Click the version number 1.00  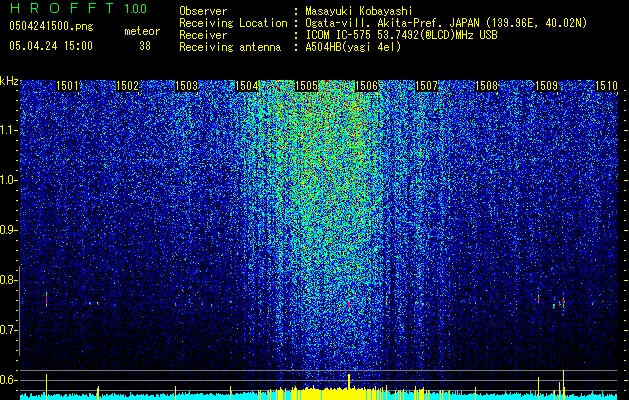pyautogui.click(x=136, y=8)
